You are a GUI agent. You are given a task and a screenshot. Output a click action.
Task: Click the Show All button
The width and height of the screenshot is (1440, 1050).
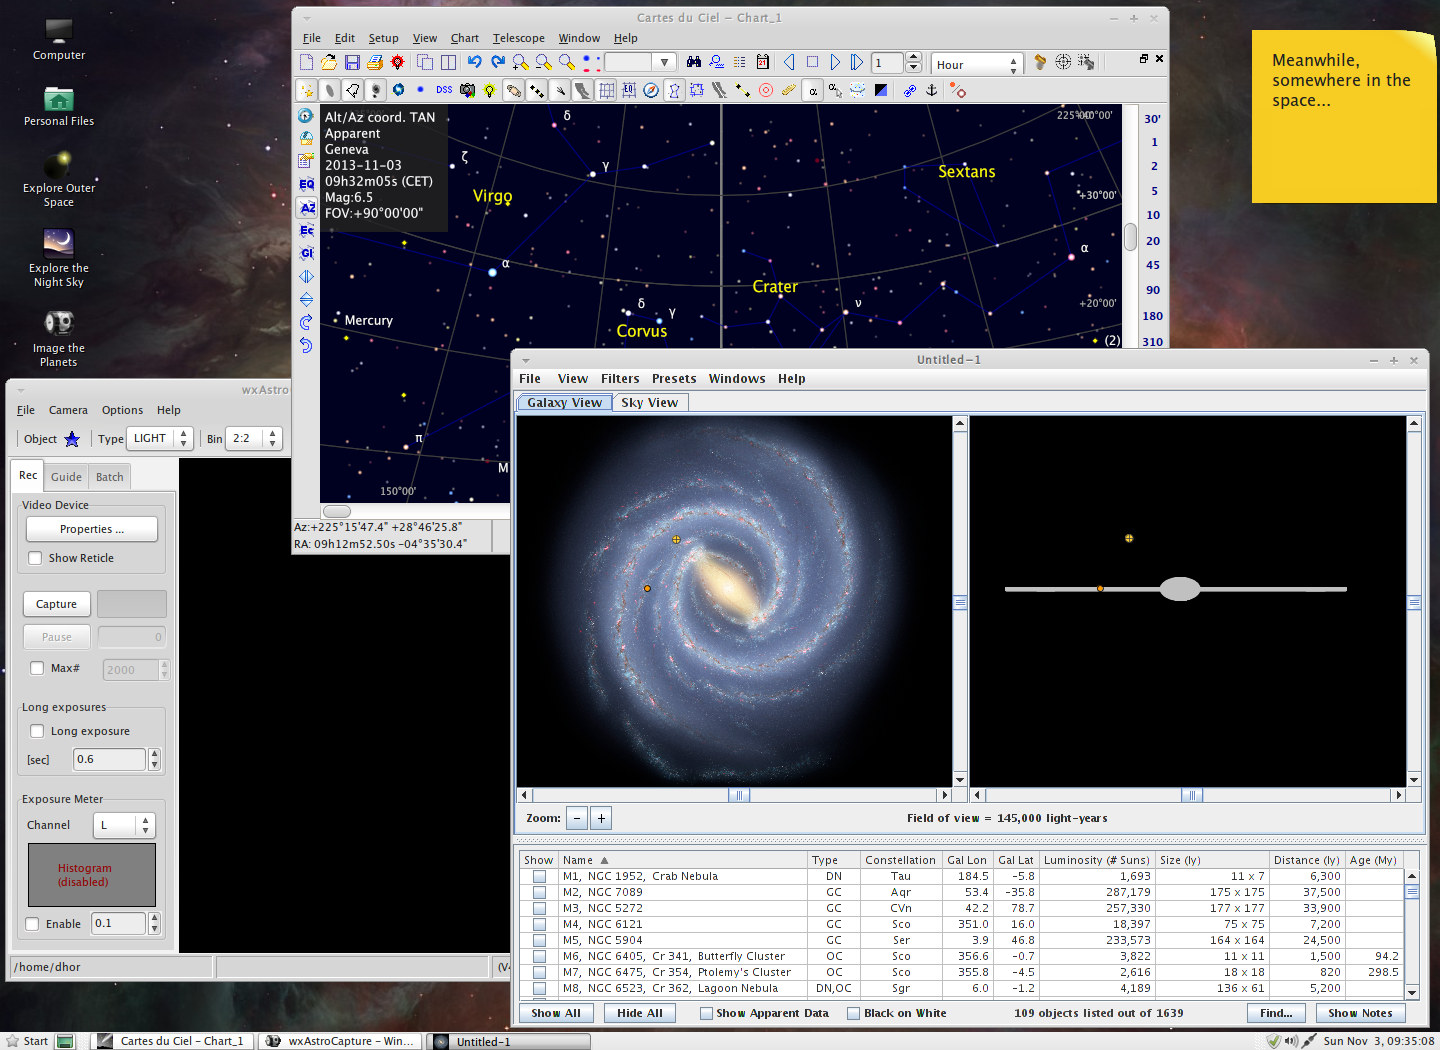pyautogui.click(x=555, y=1013)
